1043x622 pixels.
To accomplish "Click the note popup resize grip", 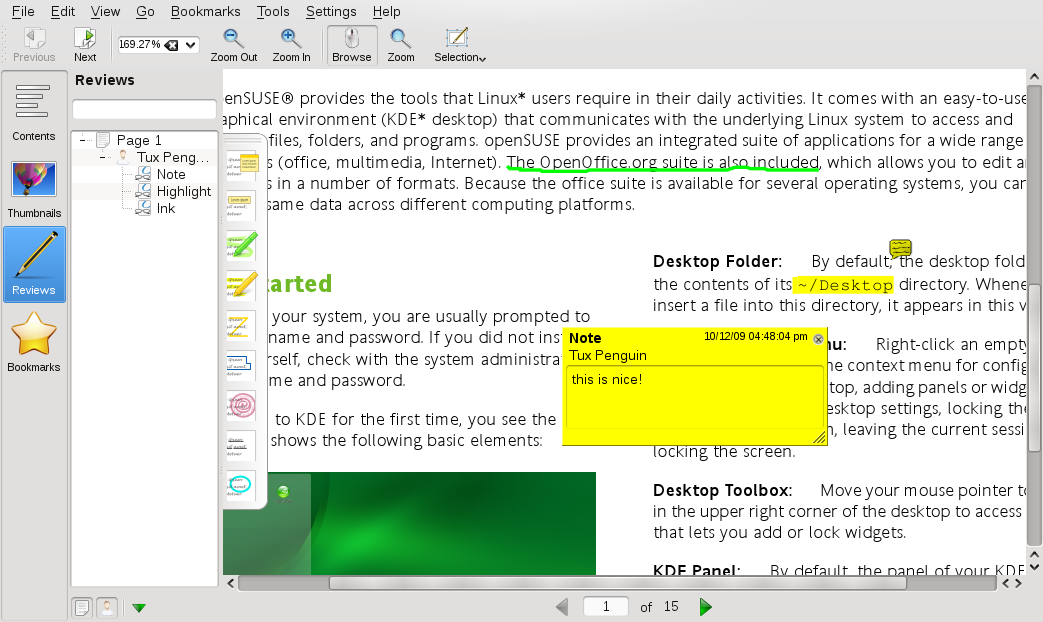I will click(x=820, y=437).
